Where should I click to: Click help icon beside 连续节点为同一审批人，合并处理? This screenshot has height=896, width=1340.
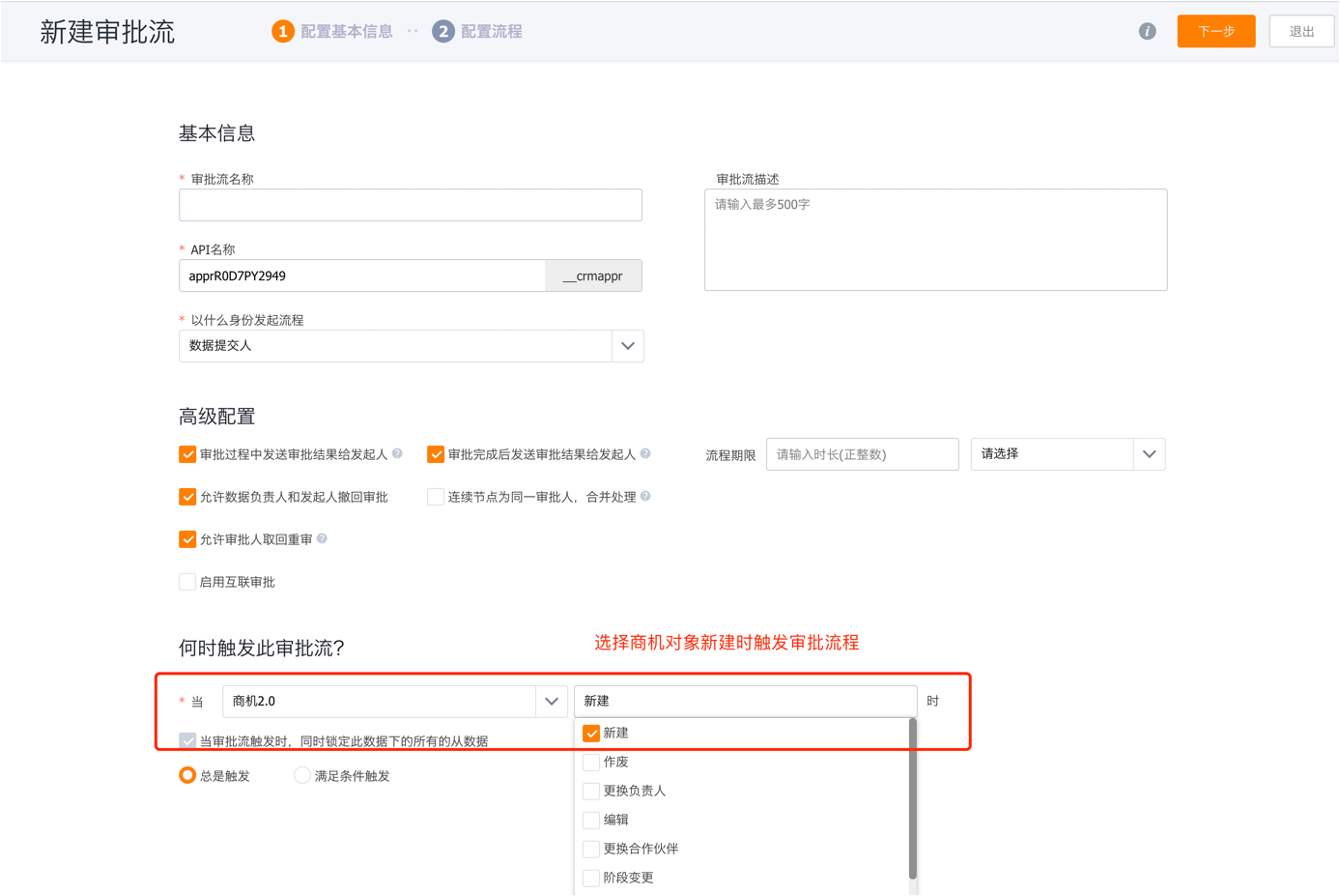(645, 497)
